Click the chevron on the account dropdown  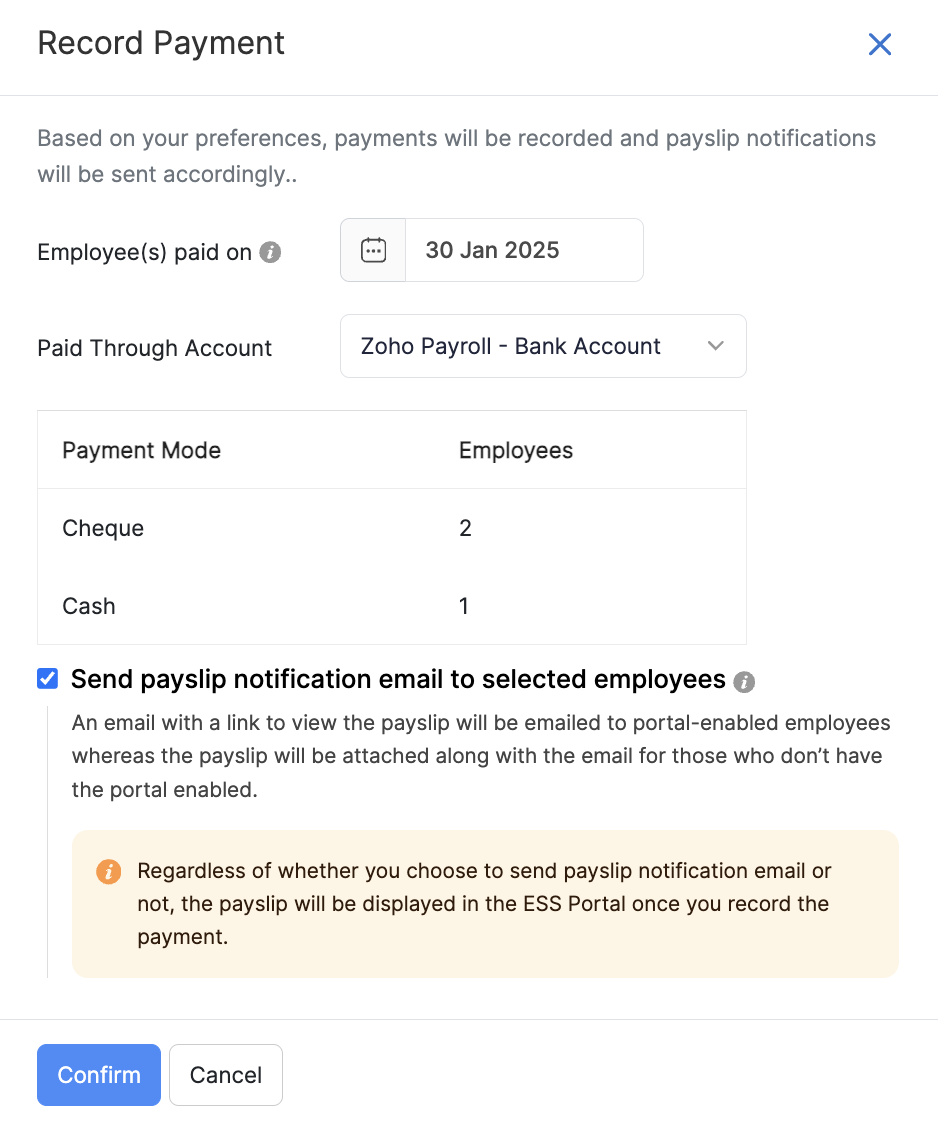pos(715,345)
